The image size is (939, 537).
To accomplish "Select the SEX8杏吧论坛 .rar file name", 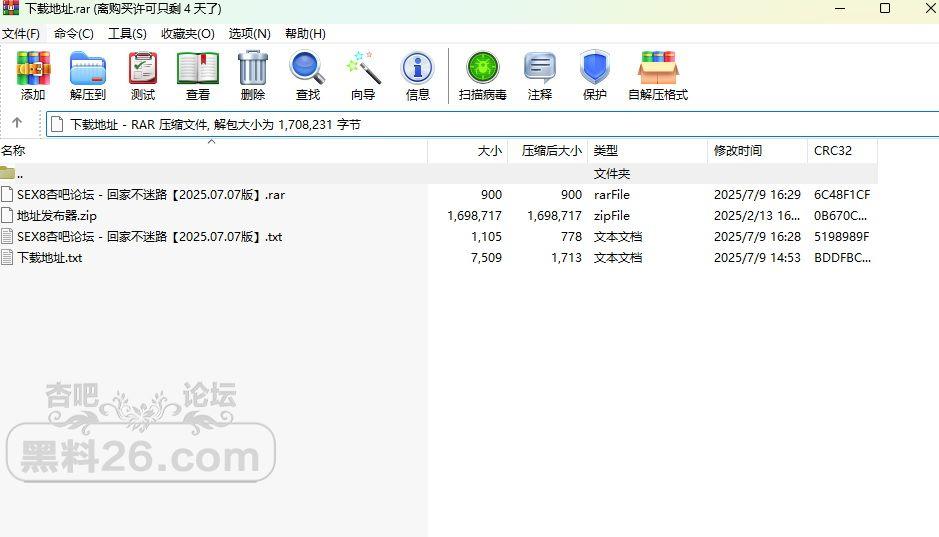I will click(151, 195).
